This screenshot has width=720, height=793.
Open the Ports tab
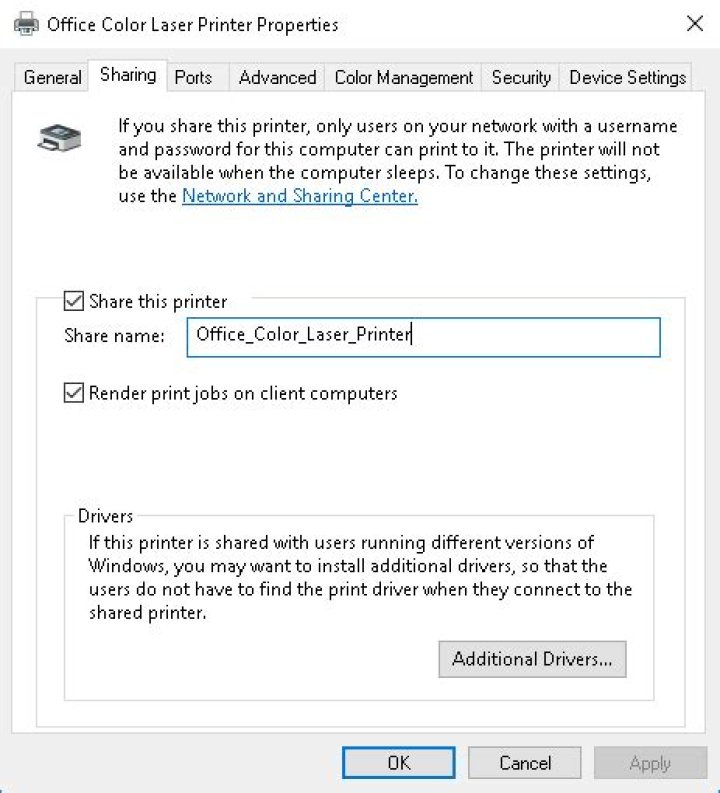(193, 77)
